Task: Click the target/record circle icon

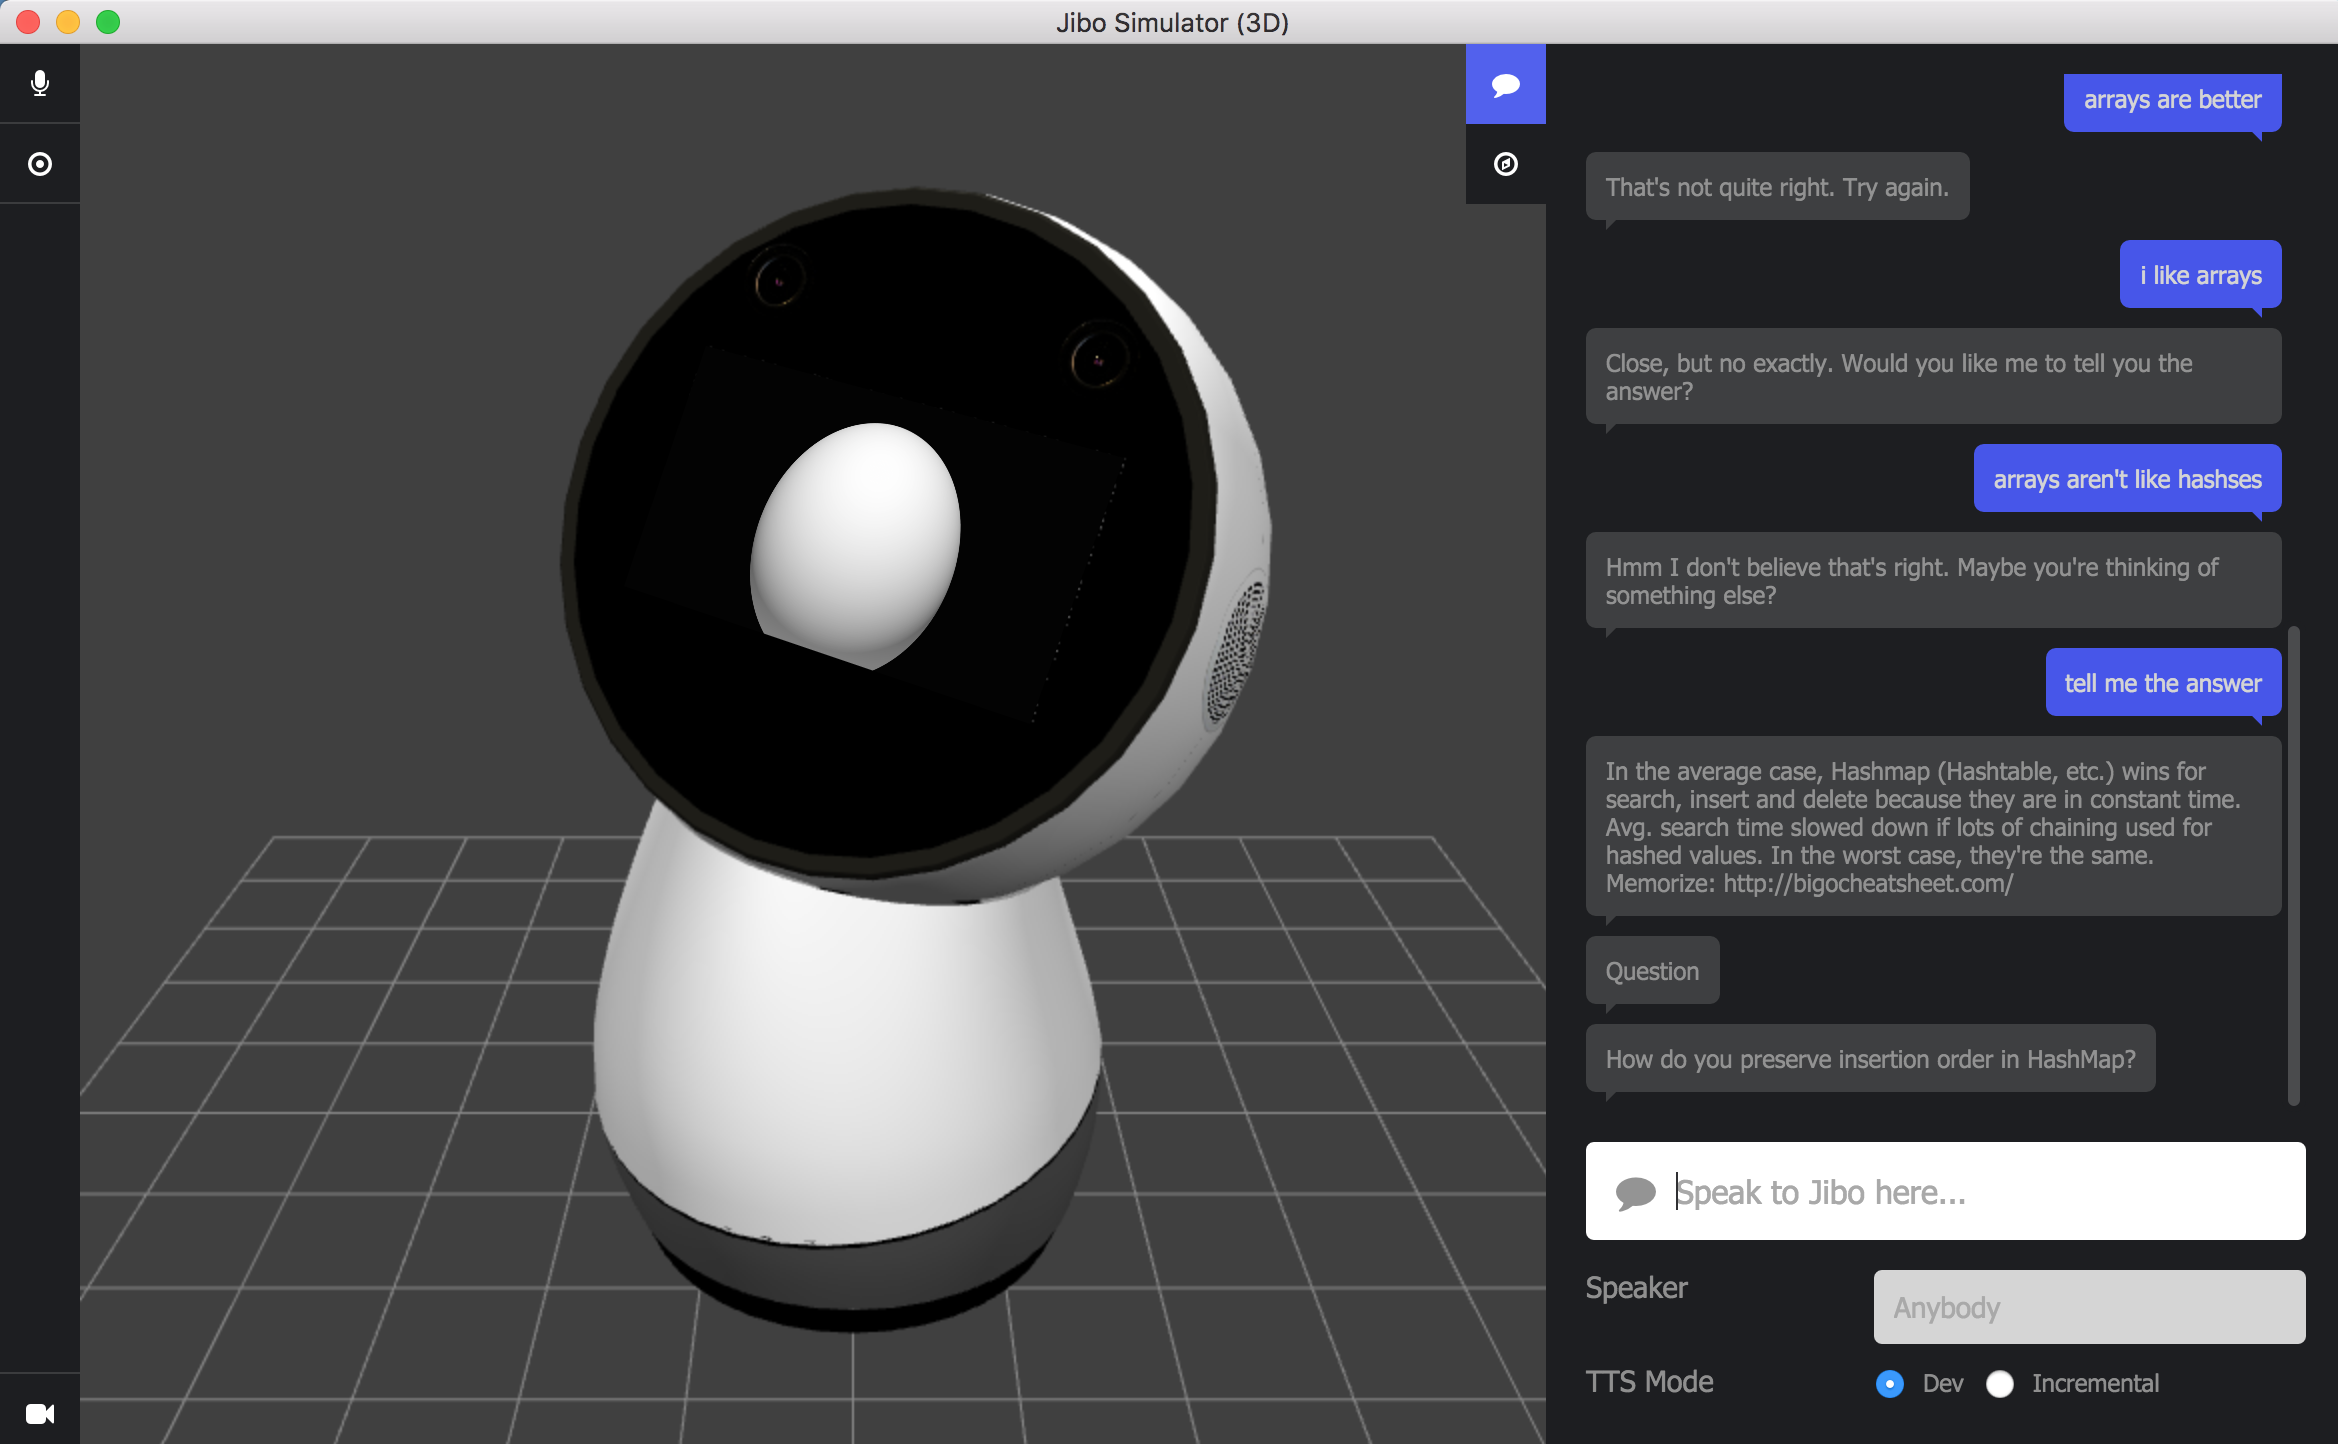Action: point(40,164)
